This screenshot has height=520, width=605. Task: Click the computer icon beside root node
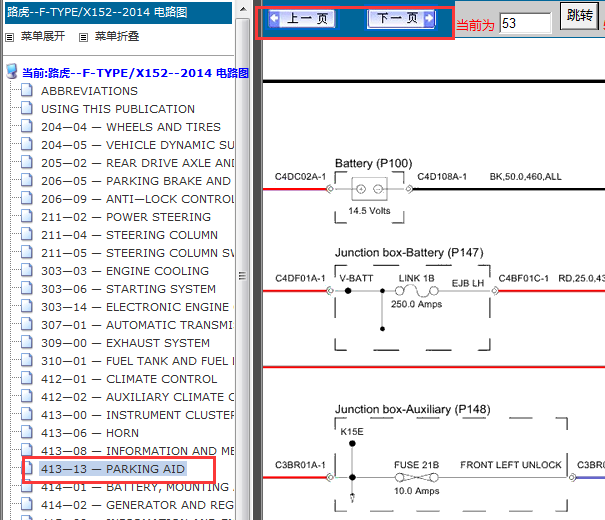[x=12, y=71]
